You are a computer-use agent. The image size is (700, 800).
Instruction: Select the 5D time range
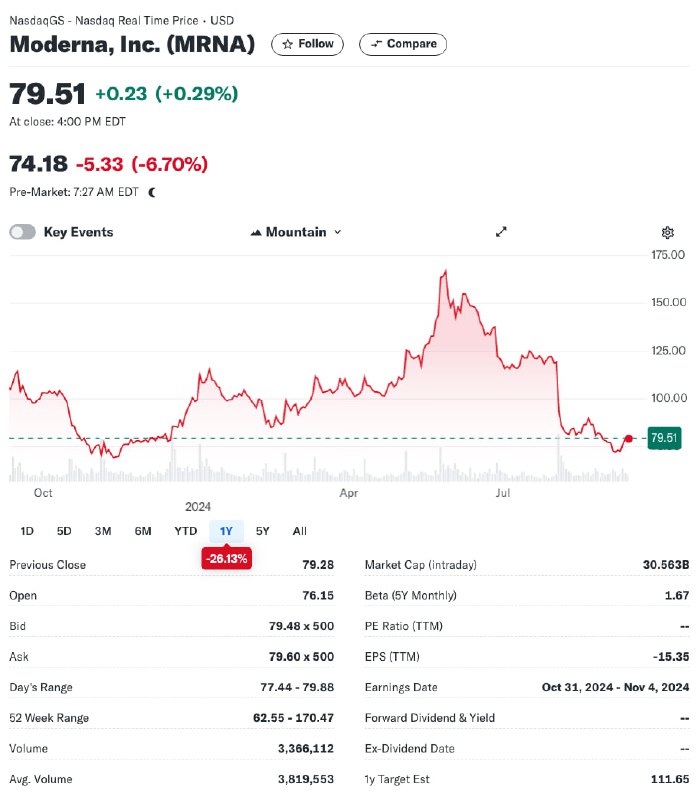point(64,531)
